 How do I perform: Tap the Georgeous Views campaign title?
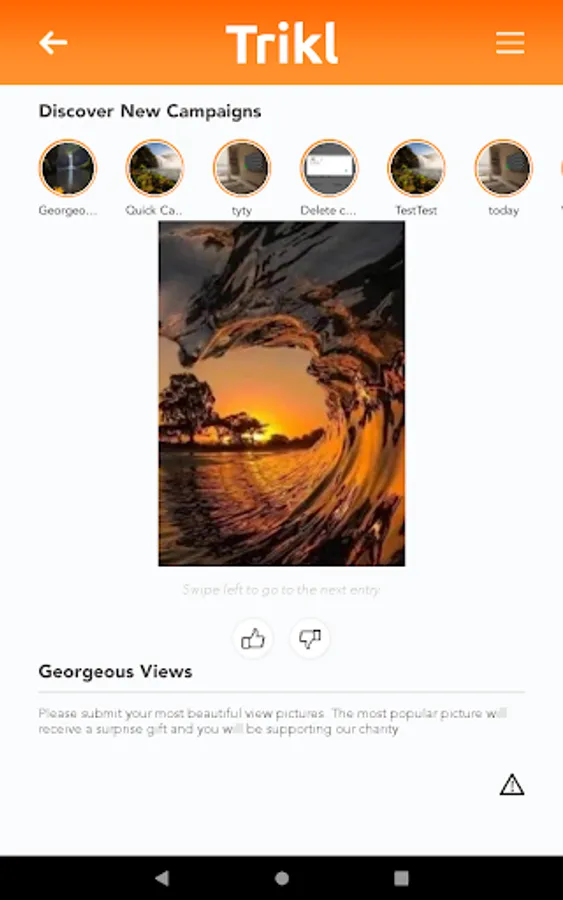115,672
